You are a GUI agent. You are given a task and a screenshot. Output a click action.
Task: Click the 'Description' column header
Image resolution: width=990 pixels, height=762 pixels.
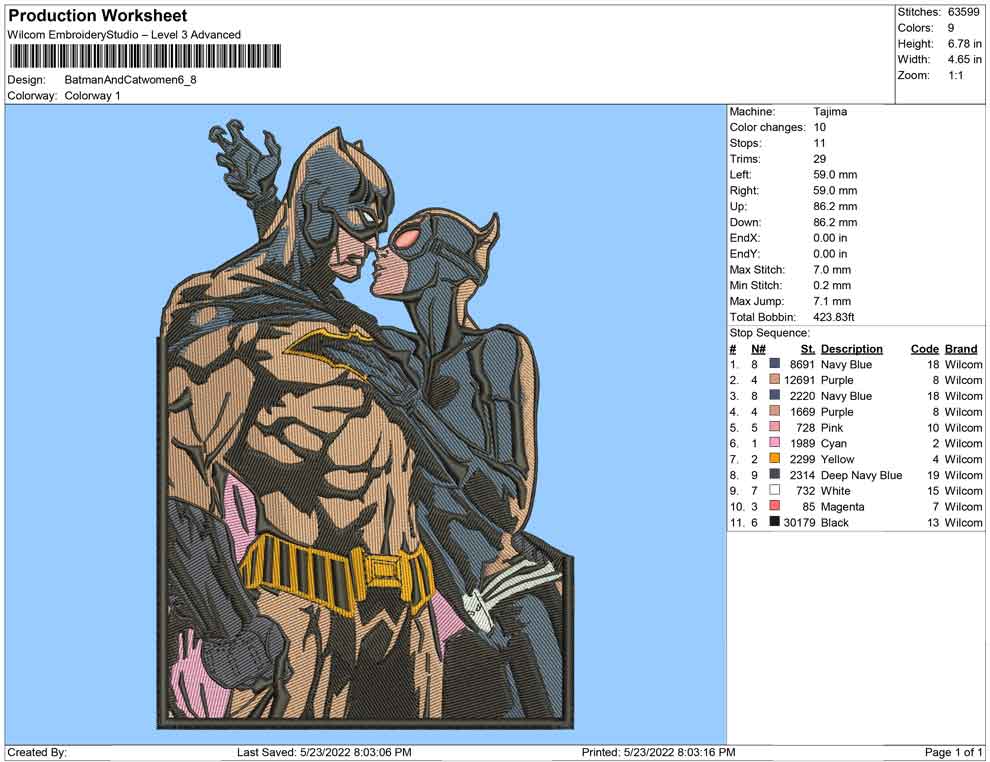[852, 349]
